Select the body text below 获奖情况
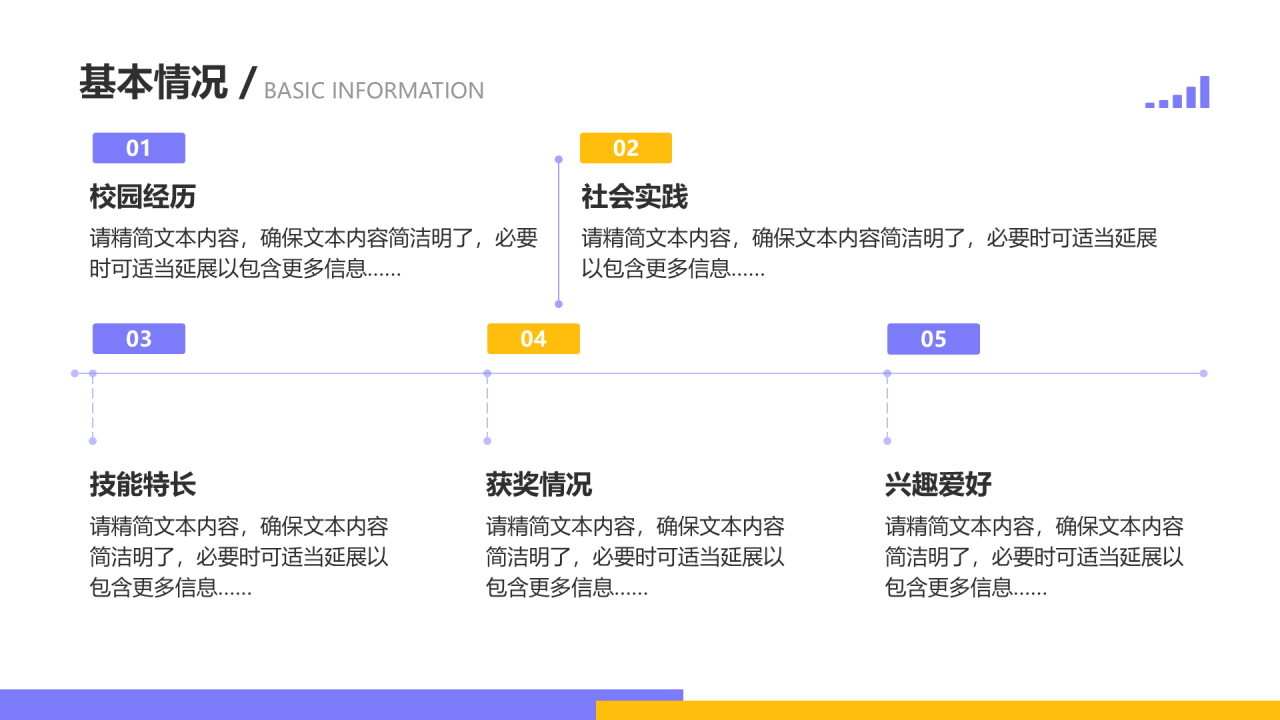 [x=635, y=557]
